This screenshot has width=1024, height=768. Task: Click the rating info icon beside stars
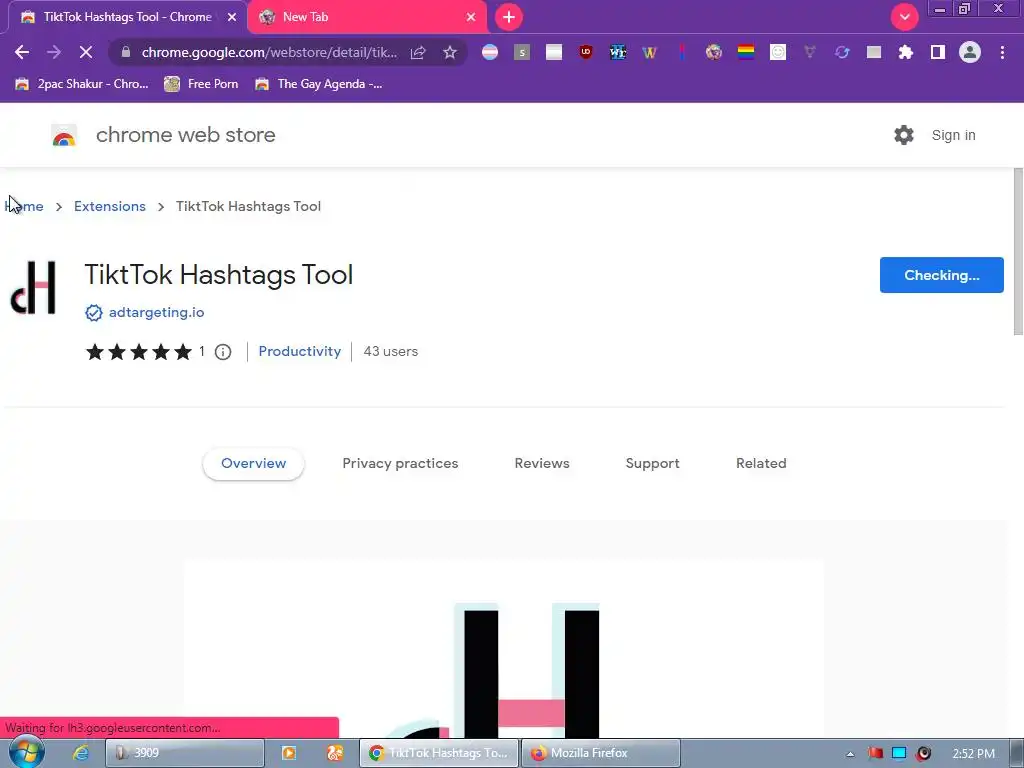tap(223, 352)
